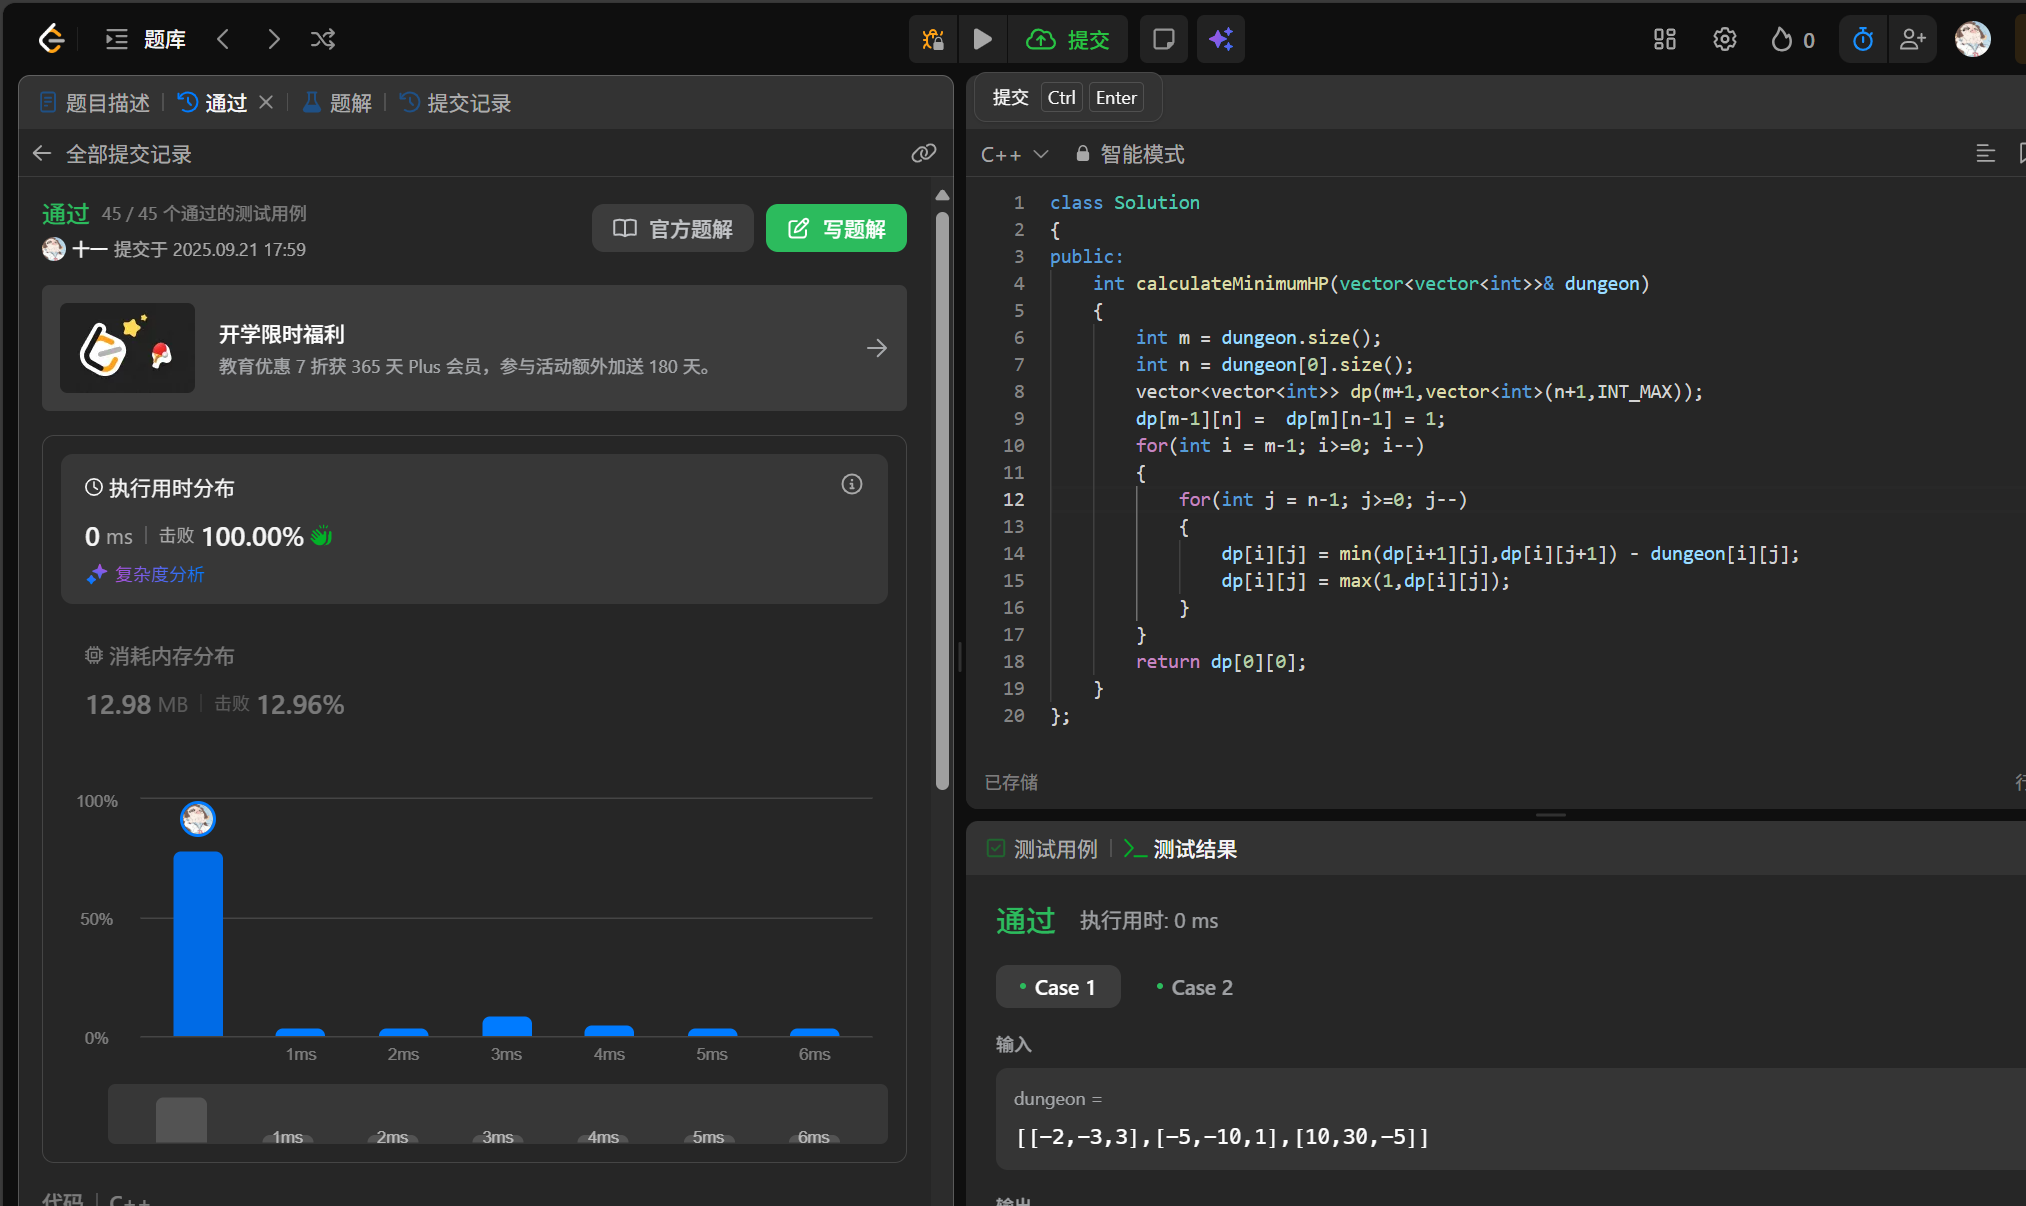The image size is (2026, 1206).
Task: Open the notes sticky icon
Action: pyautogui.click(x=1163, y=39)
